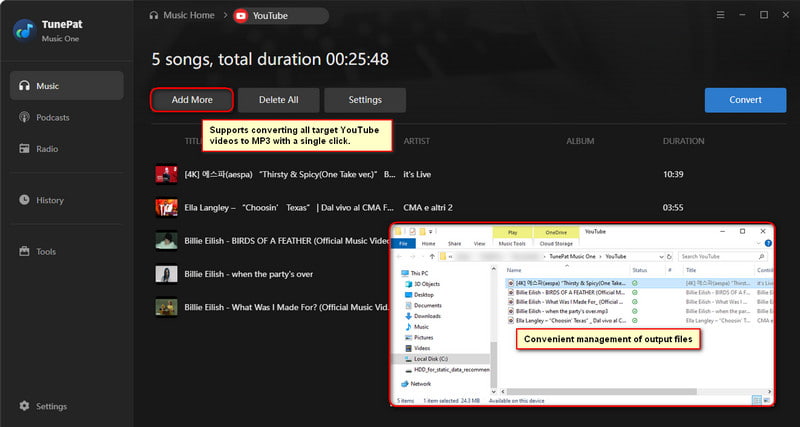Open Settings at the sidebar bottom
The image size is (800, 427).
click(43, 406)
